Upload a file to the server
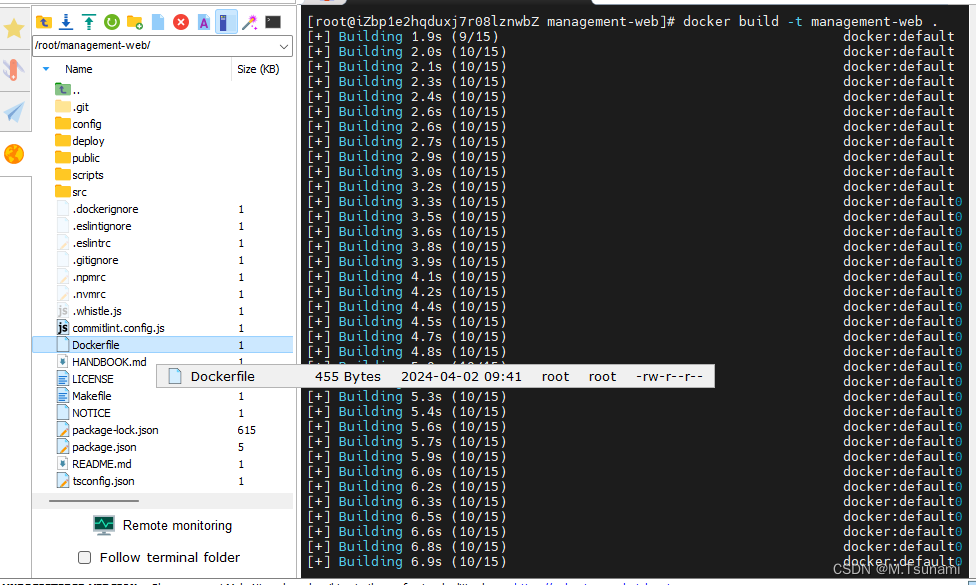 [89, 21]
